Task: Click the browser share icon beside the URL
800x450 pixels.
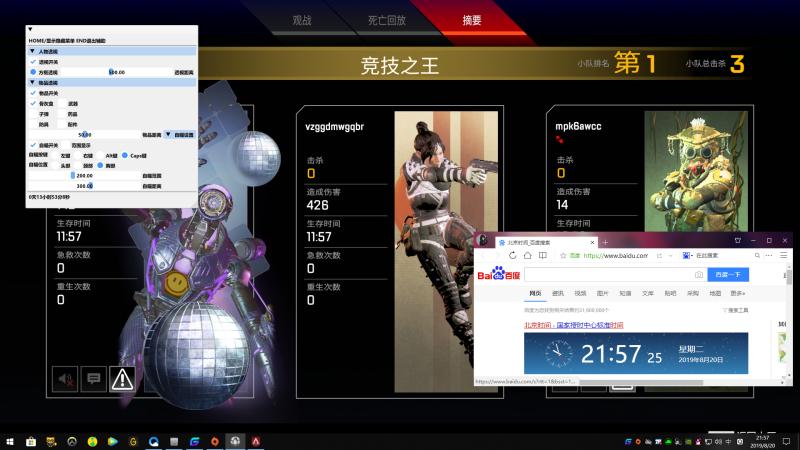Action: [x=659, y=256]
